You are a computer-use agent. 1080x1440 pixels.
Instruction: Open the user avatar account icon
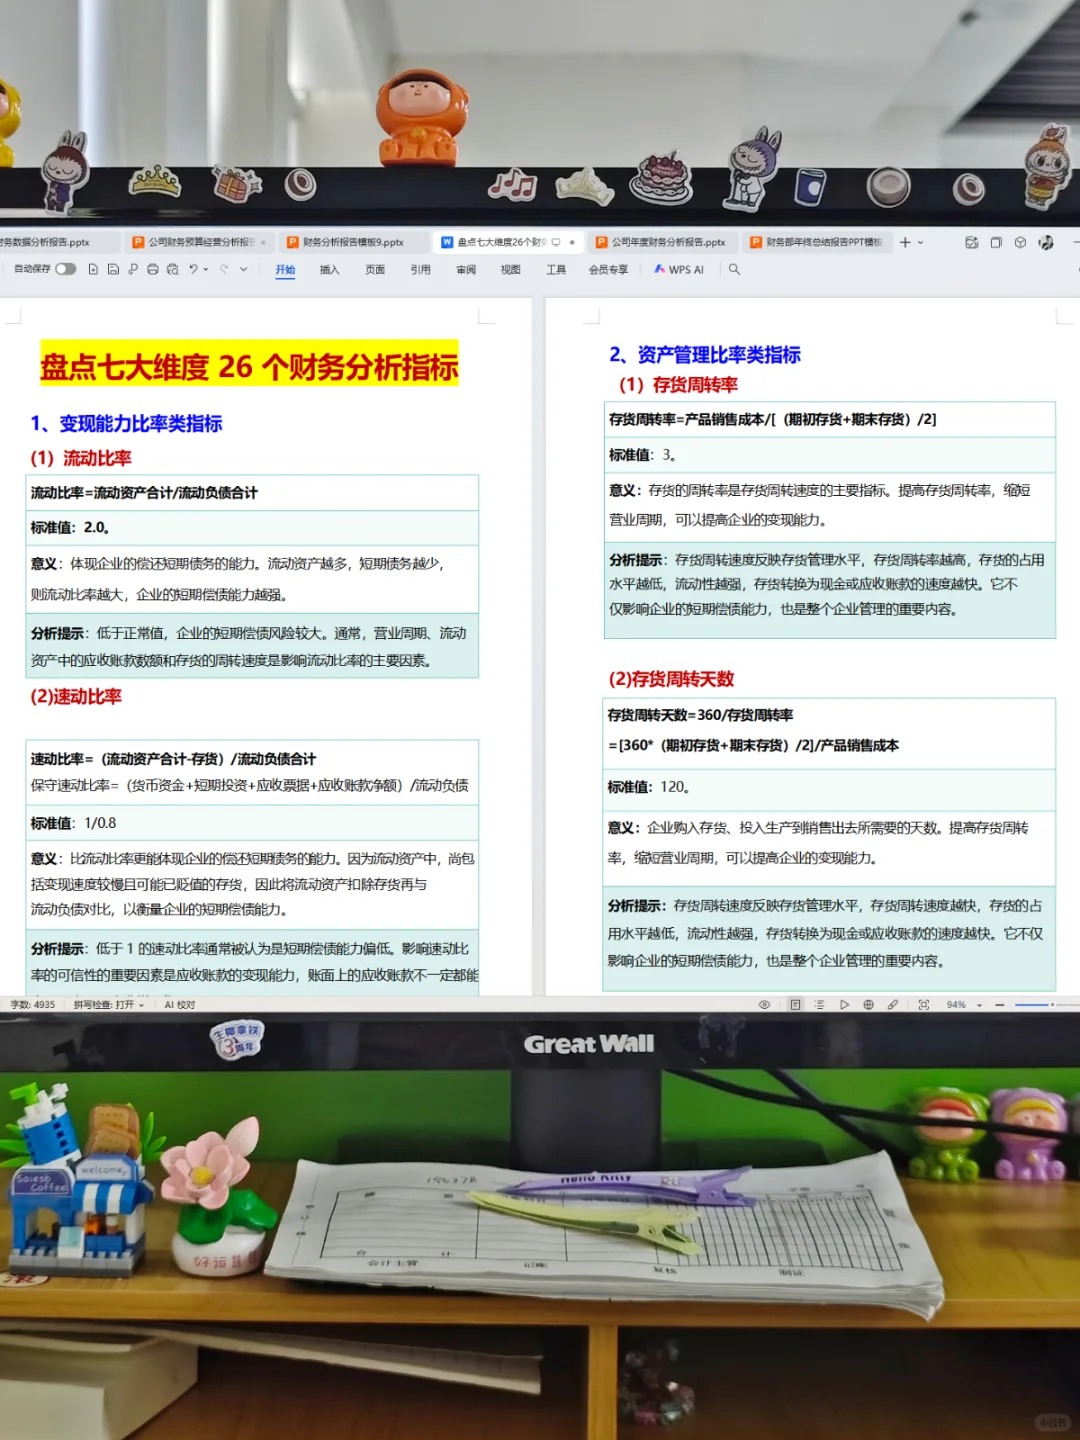tap(1046, 242)
